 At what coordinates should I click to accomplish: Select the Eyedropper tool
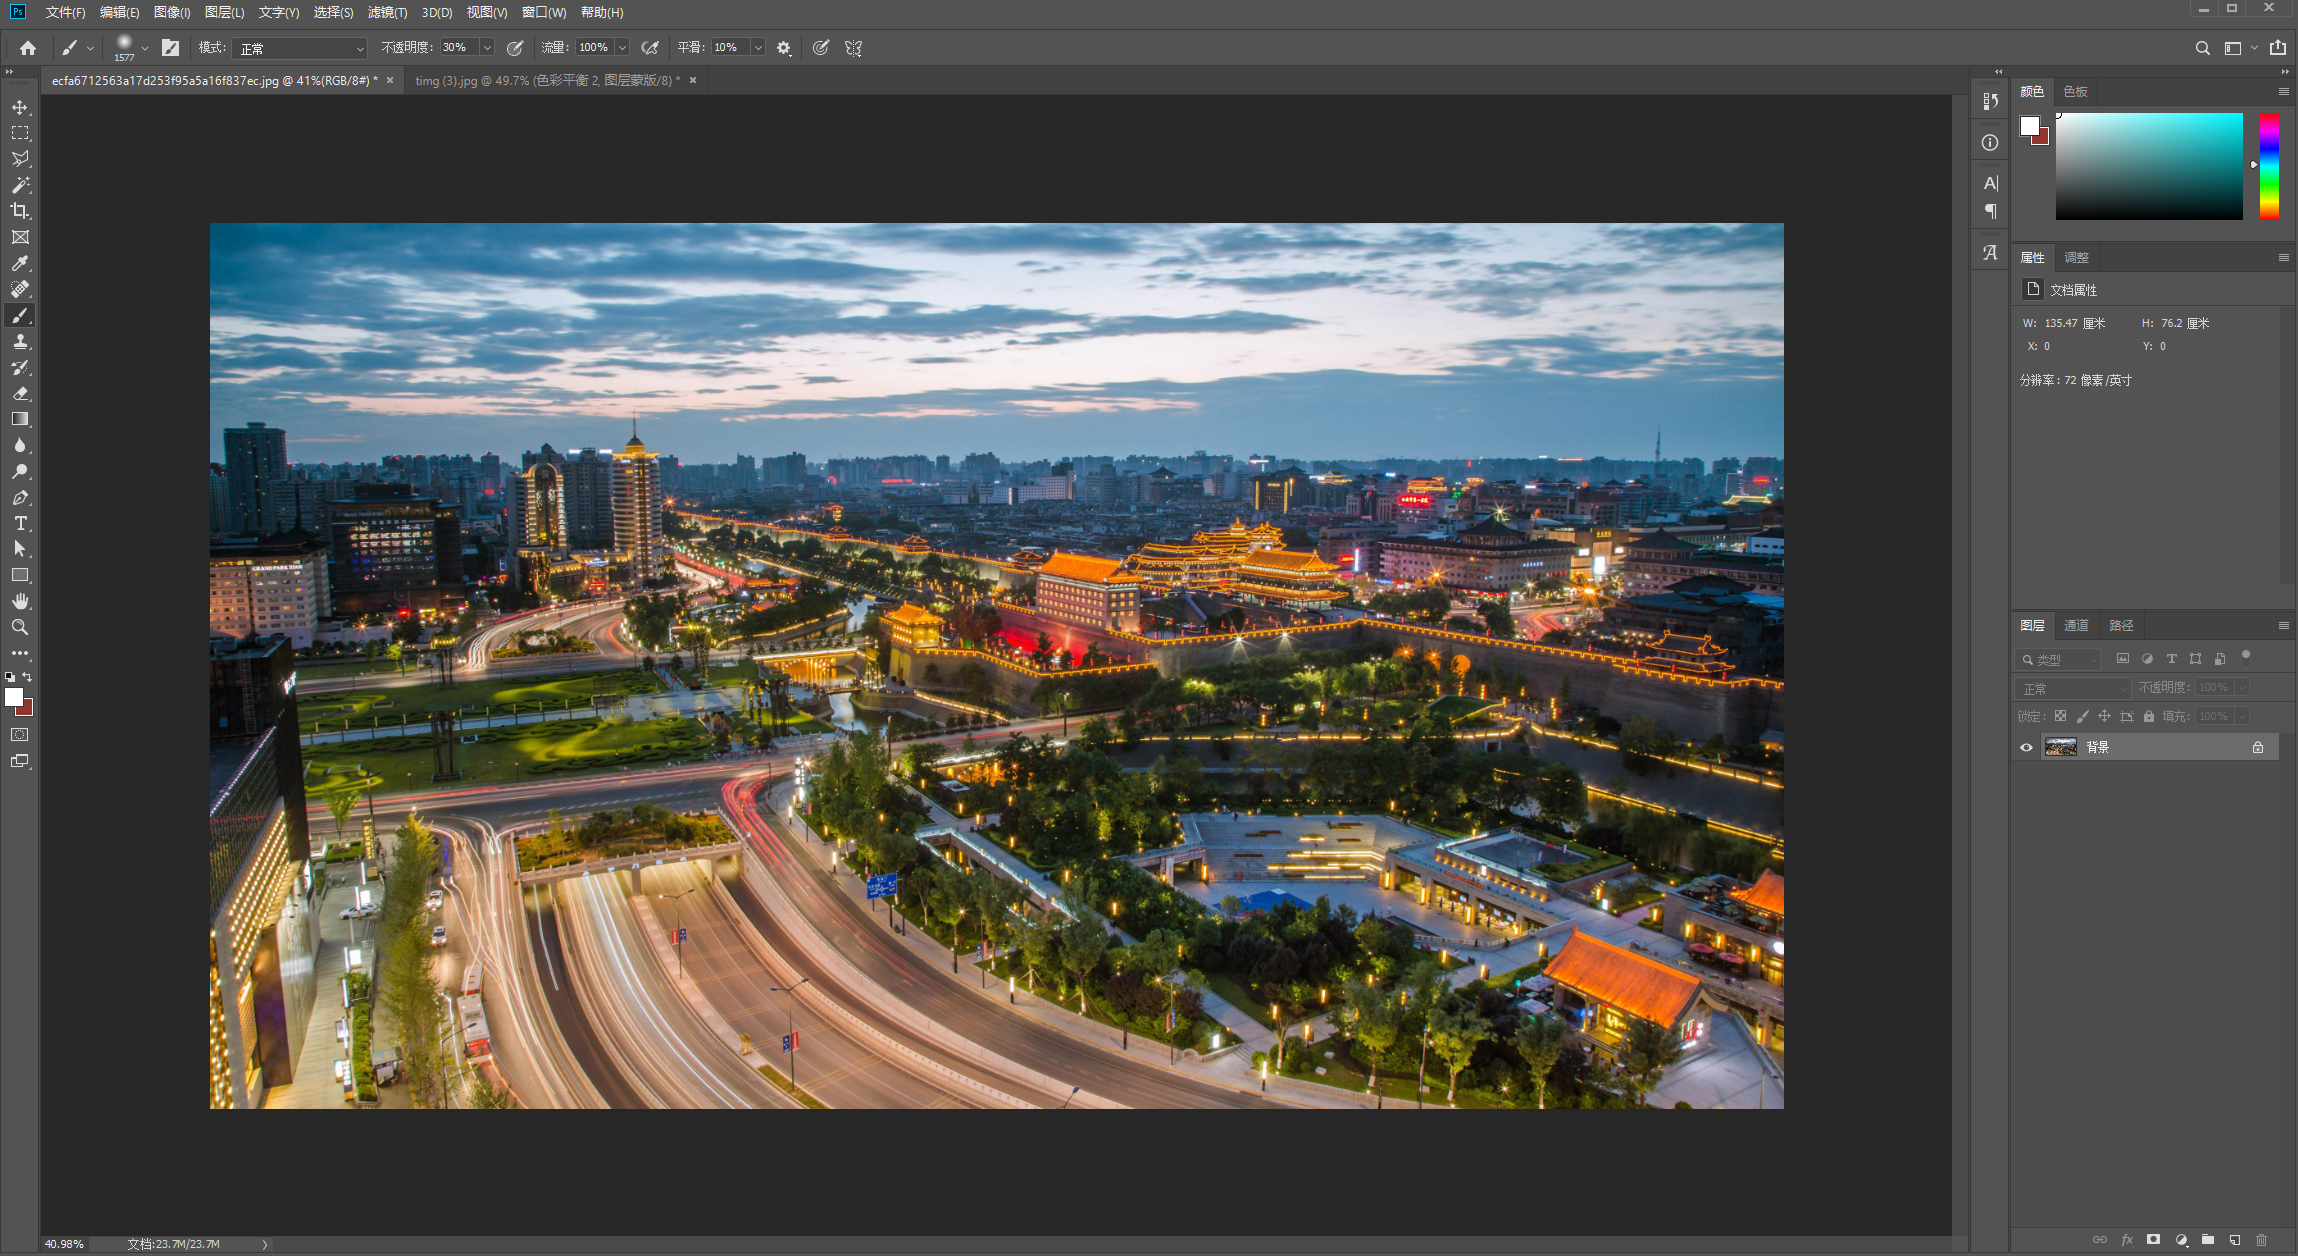coord(20,263)
